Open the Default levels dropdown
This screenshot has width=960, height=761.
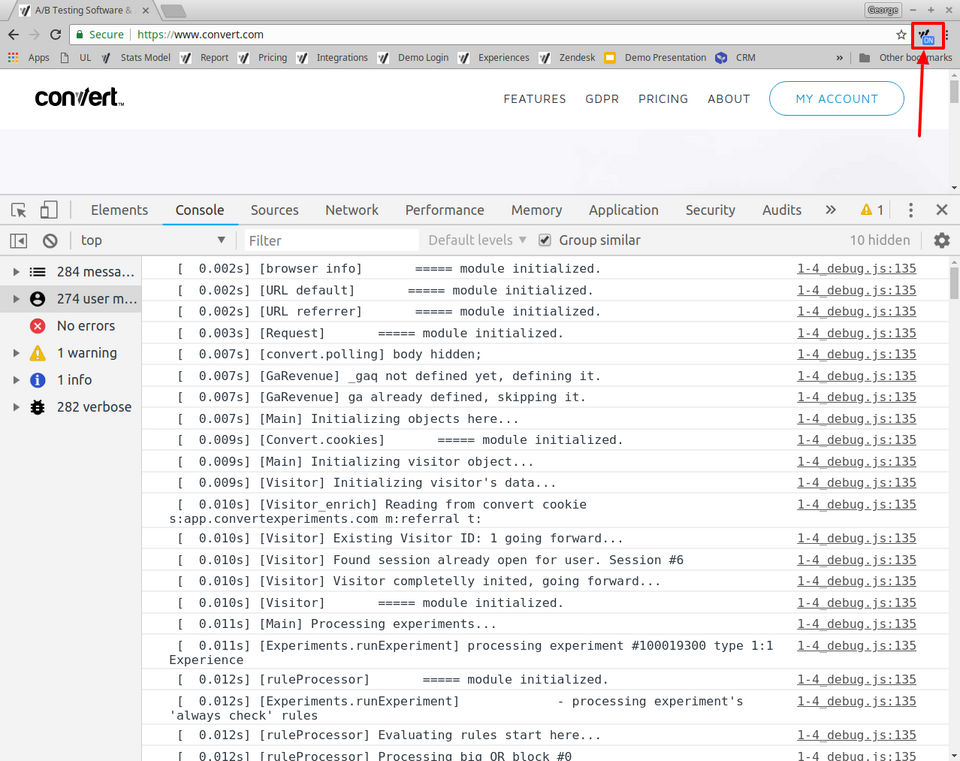[477, 240]
